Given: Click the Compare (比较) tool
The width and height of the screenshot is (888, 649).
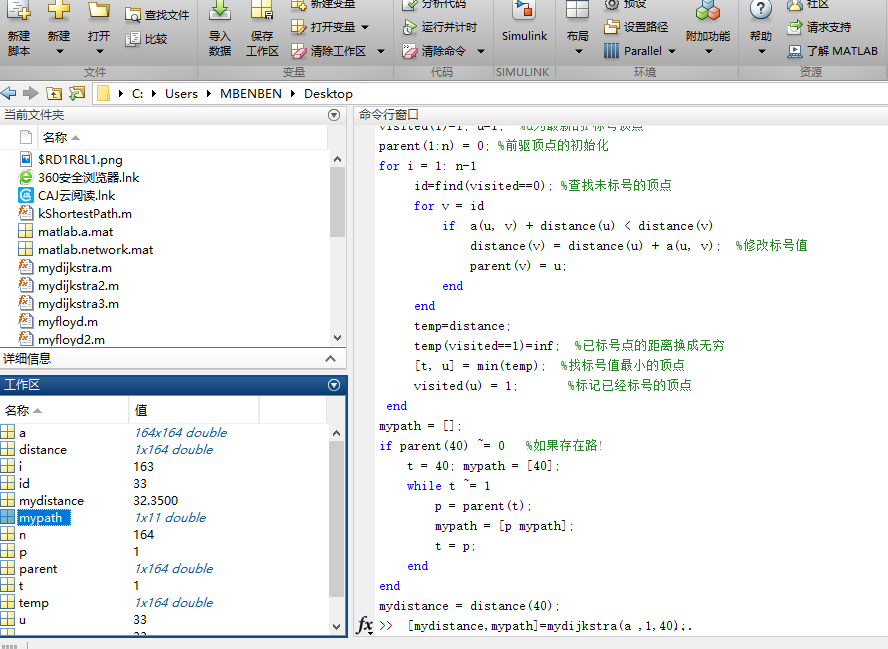Looking at the screenshot, I should [x=146, y=39].
